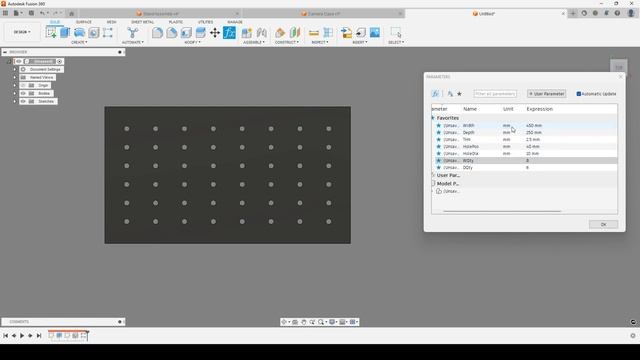
Task: Unfavorite the Width parameter star
Action: click(x=439, y=125)
